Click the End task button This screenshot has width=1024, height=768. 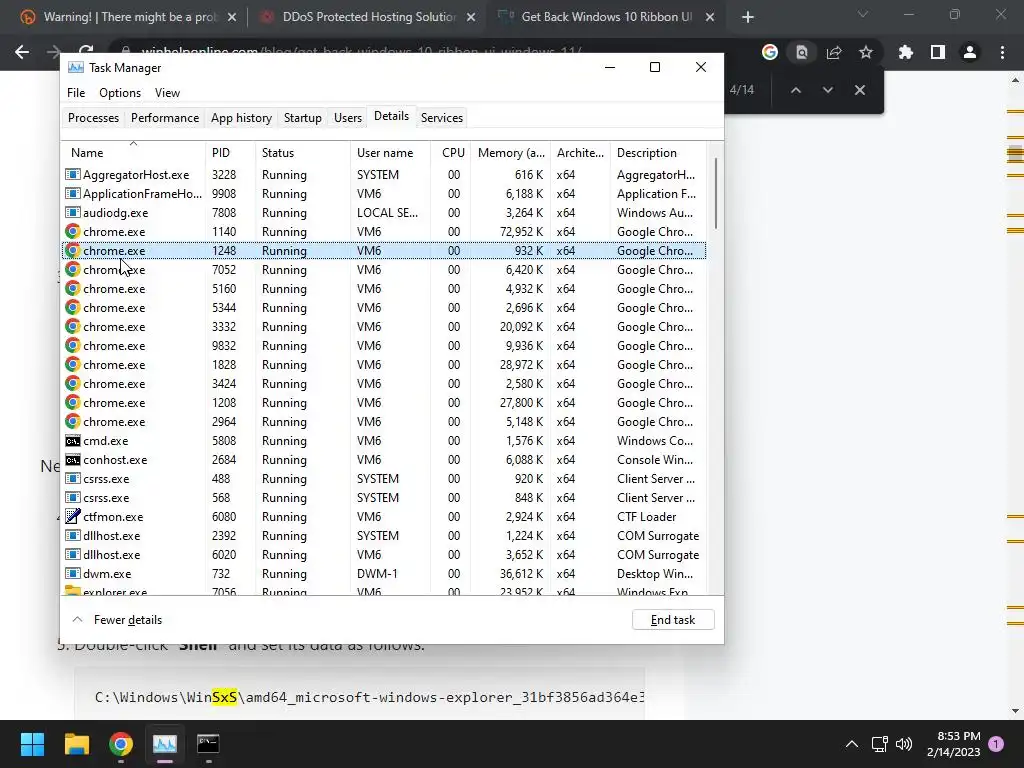tap(673, 620)
